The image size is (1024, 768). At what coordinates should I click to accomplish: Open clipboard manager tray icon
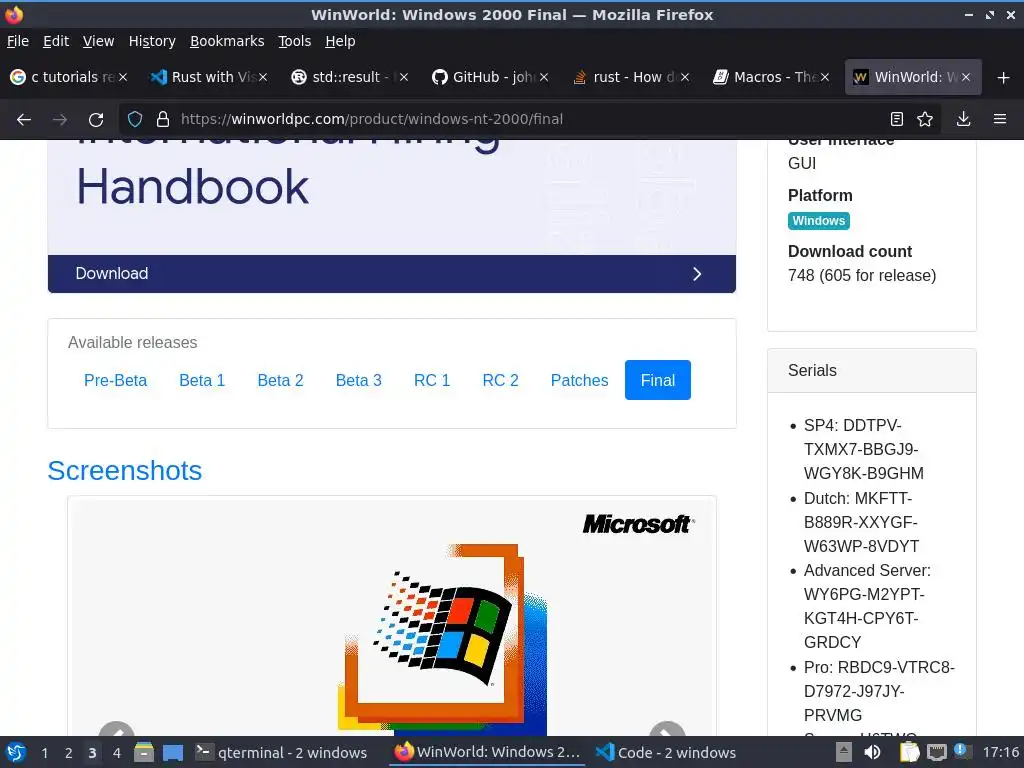coord(909,752)
